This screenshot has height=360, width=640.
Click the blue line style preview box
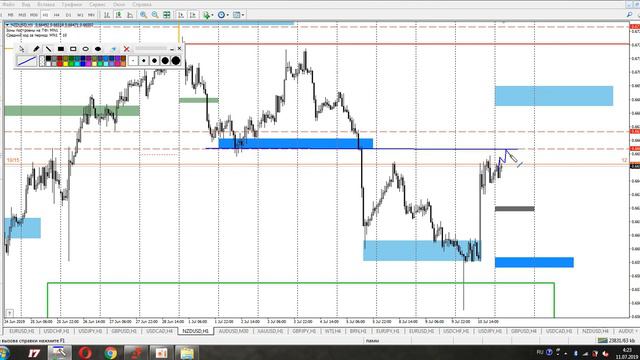27,61
